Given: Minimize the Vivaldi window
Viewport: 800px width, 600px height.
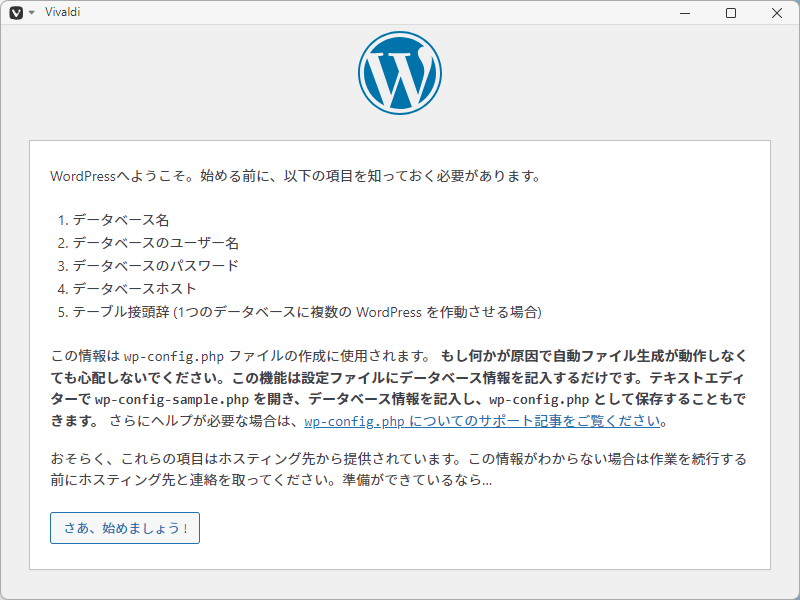Looking at the screenshot, I should point(685,12).
